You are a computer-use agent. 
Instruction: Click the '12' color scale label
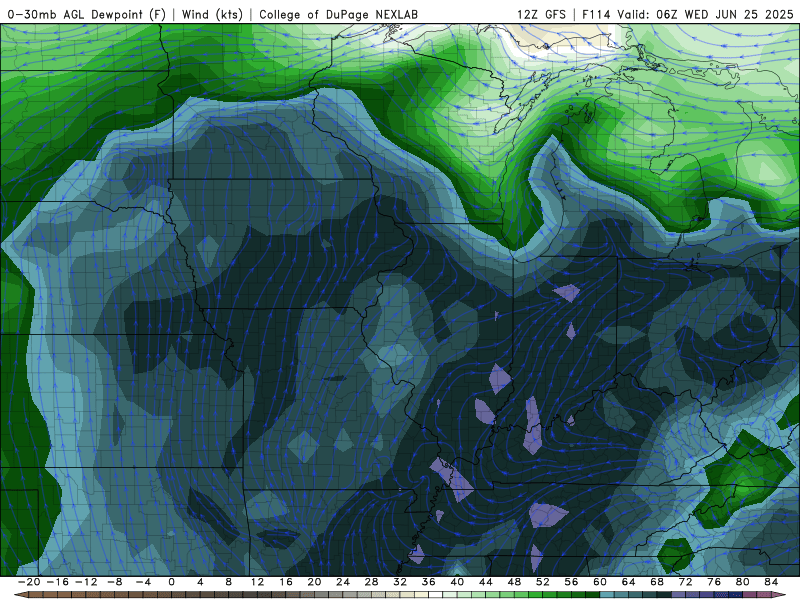pyautogui.click(x=257, y=582)
